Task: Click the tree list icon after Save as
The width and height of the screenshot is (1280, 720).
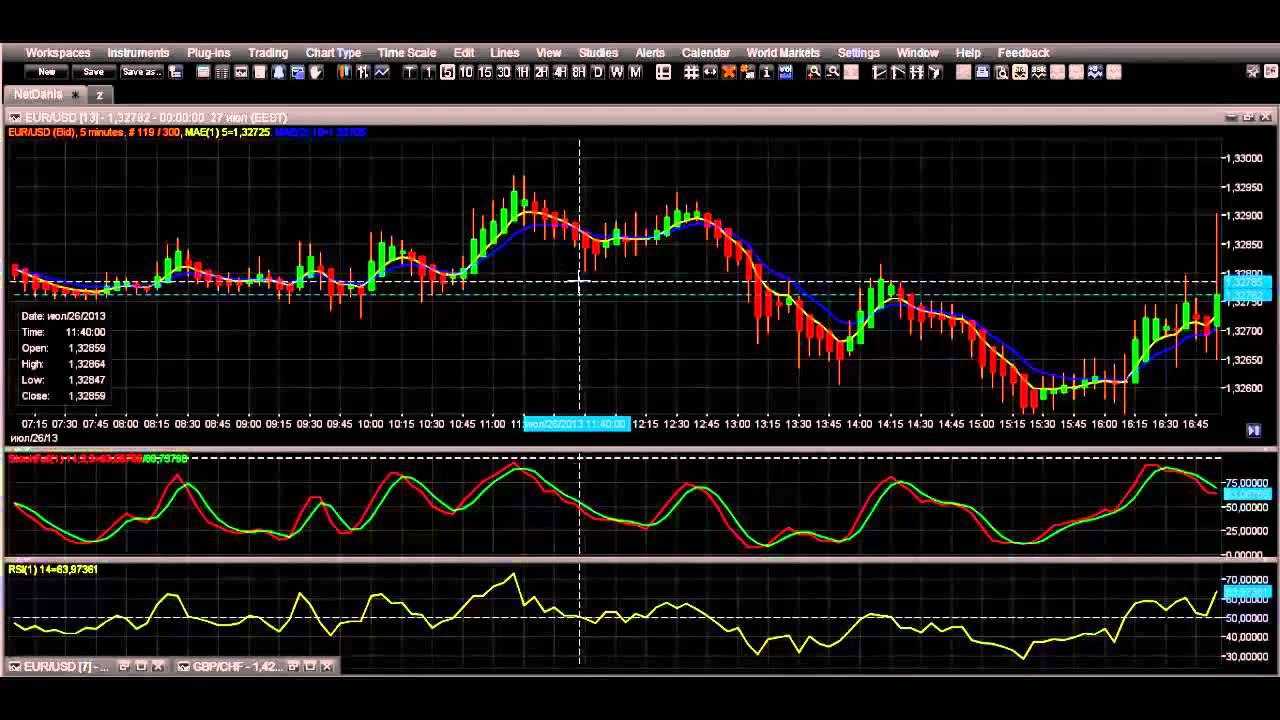Action: [x=175, y=72]
